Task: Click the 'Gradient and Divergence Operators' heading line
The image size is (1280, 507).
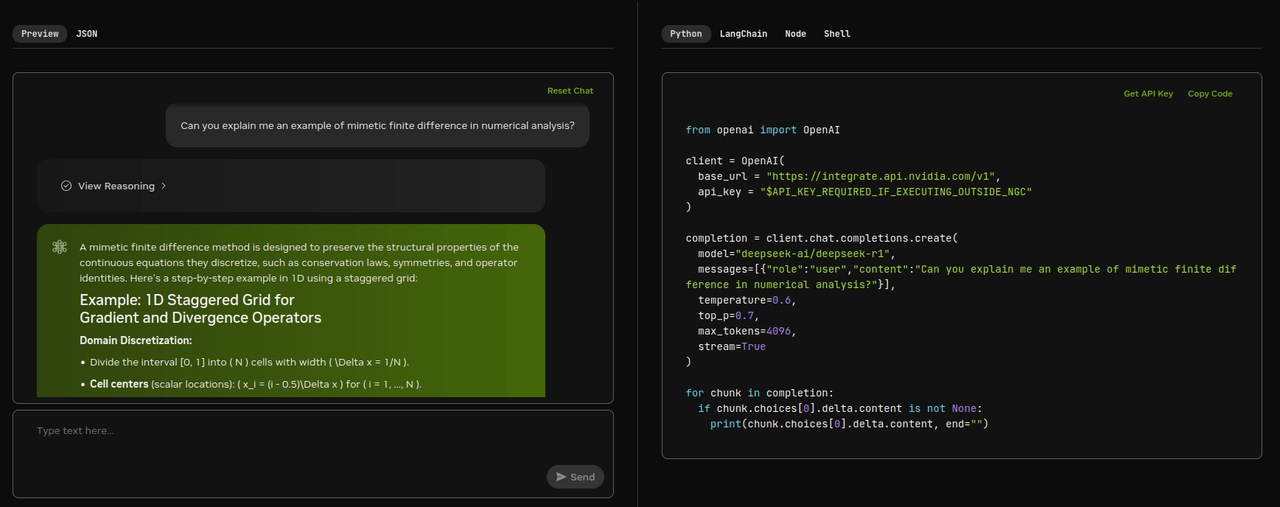Action: coord(201,318)
